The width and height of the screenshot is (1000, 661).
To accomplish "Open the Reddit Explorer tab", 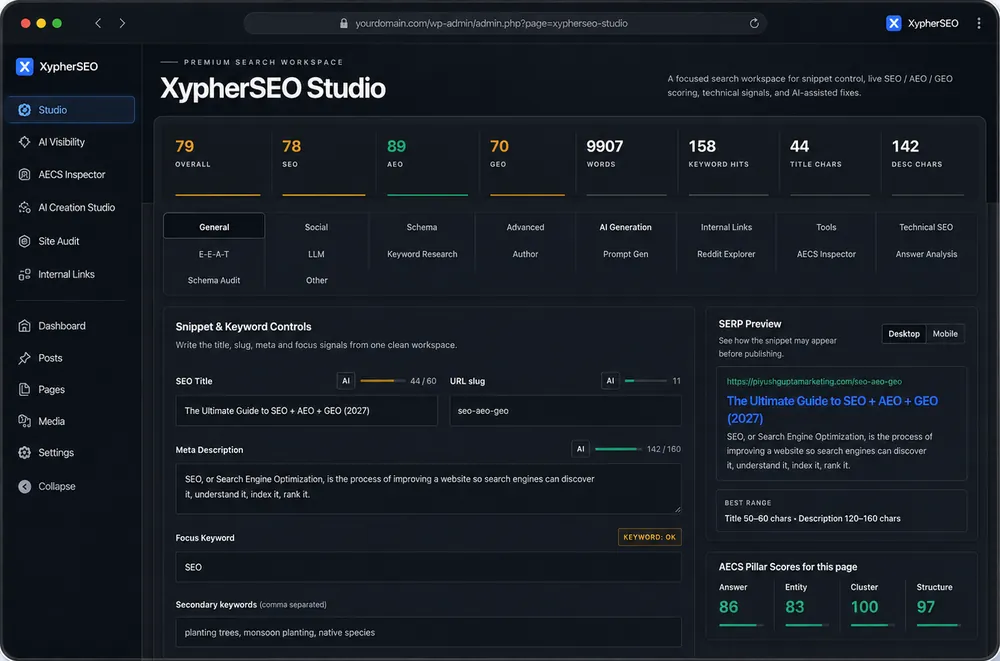I will click(x=726, y=254).
